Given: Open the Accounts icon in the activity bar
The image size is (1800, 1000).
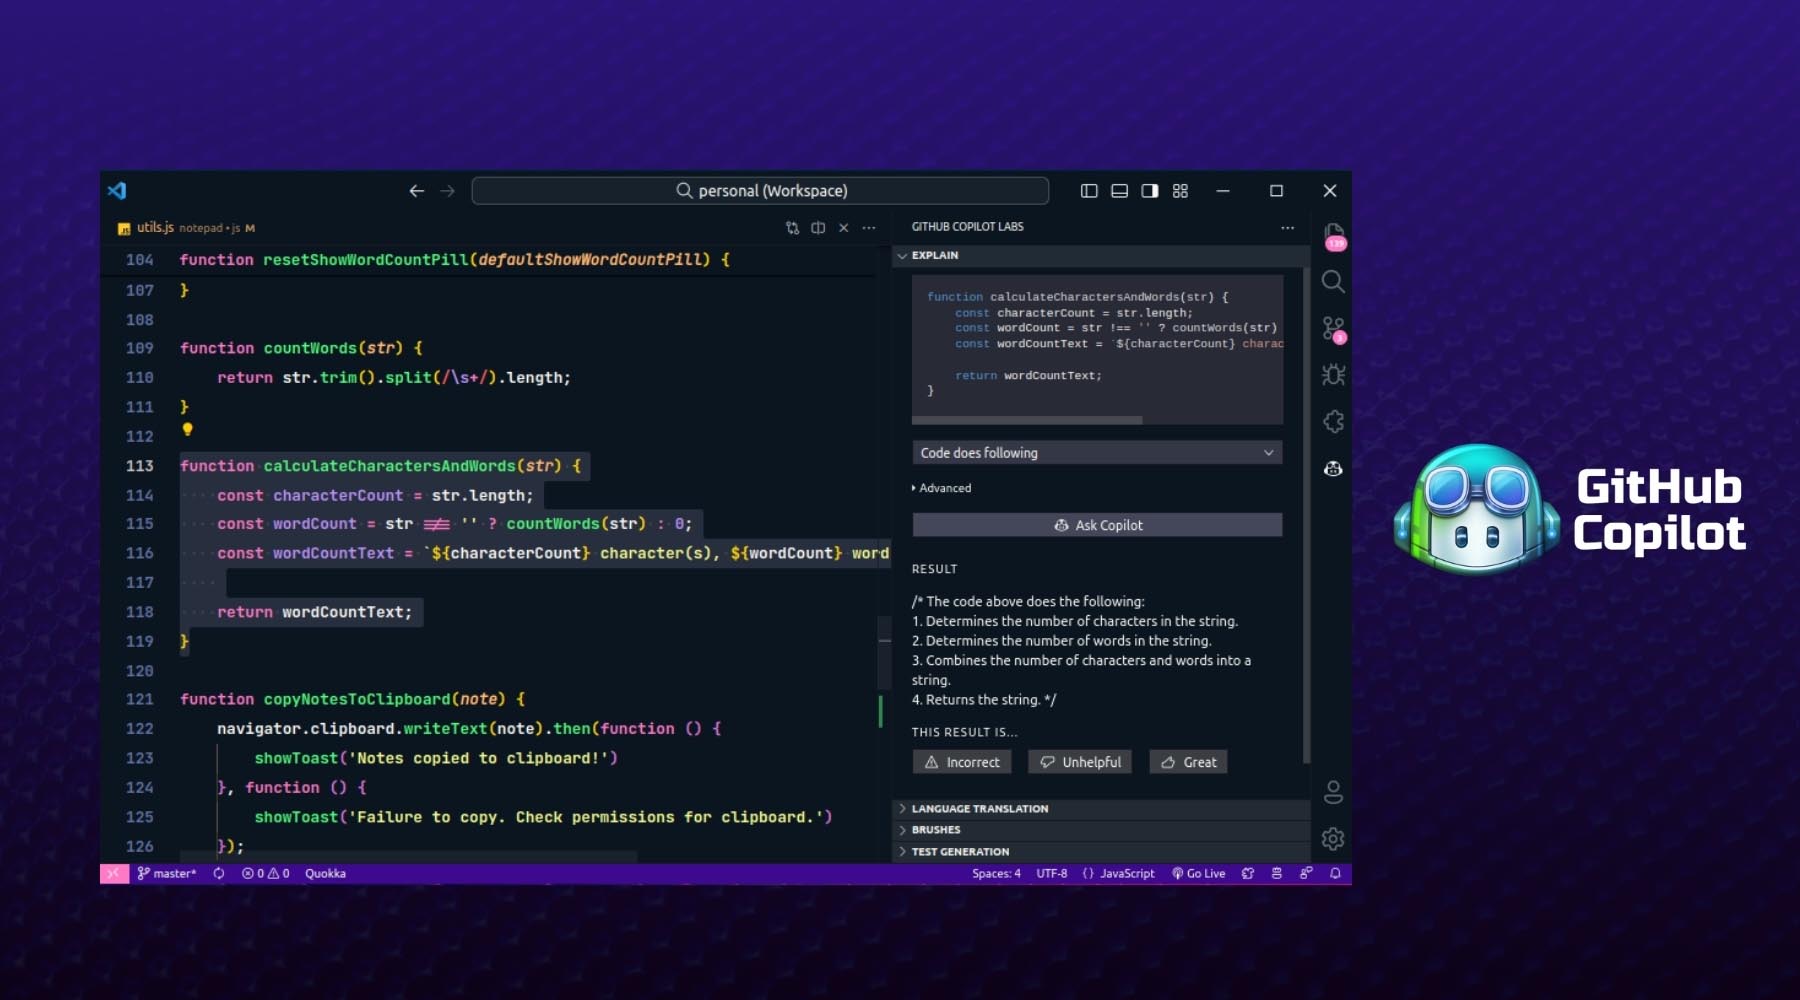Looking at the screenshot, I should coord(1333,792).
